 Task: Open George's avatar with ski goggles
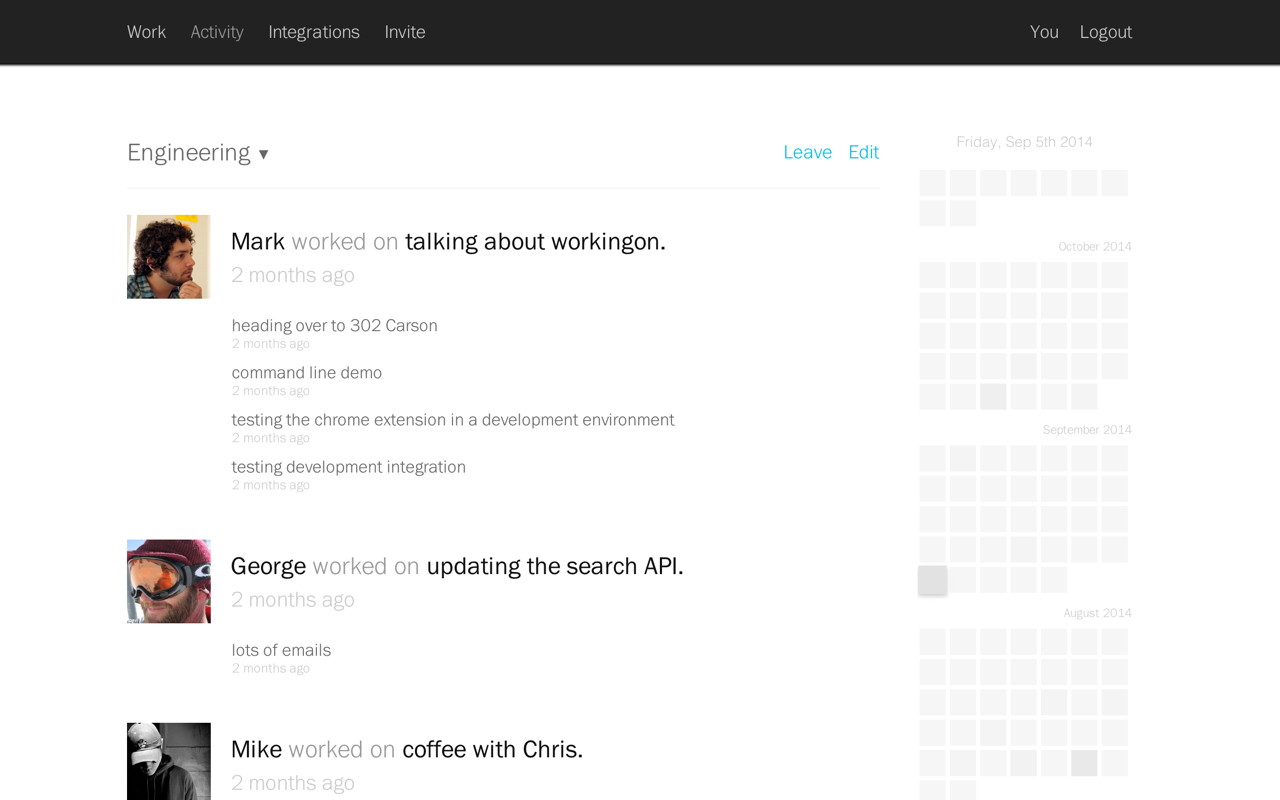click(x=168, y=581)
